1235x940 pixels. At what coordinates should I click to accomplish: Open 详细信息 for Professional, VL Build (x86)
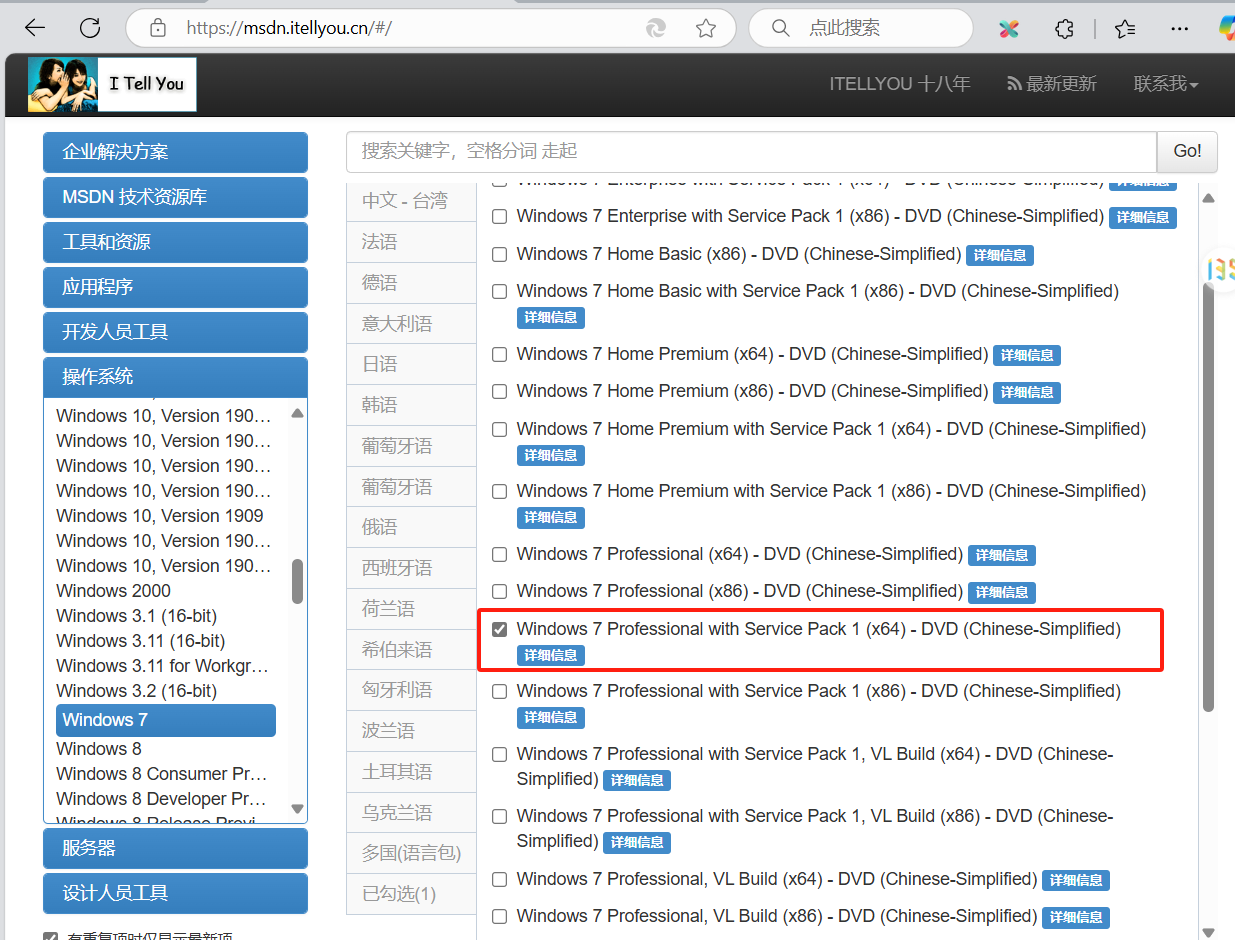click(1076, 917)
